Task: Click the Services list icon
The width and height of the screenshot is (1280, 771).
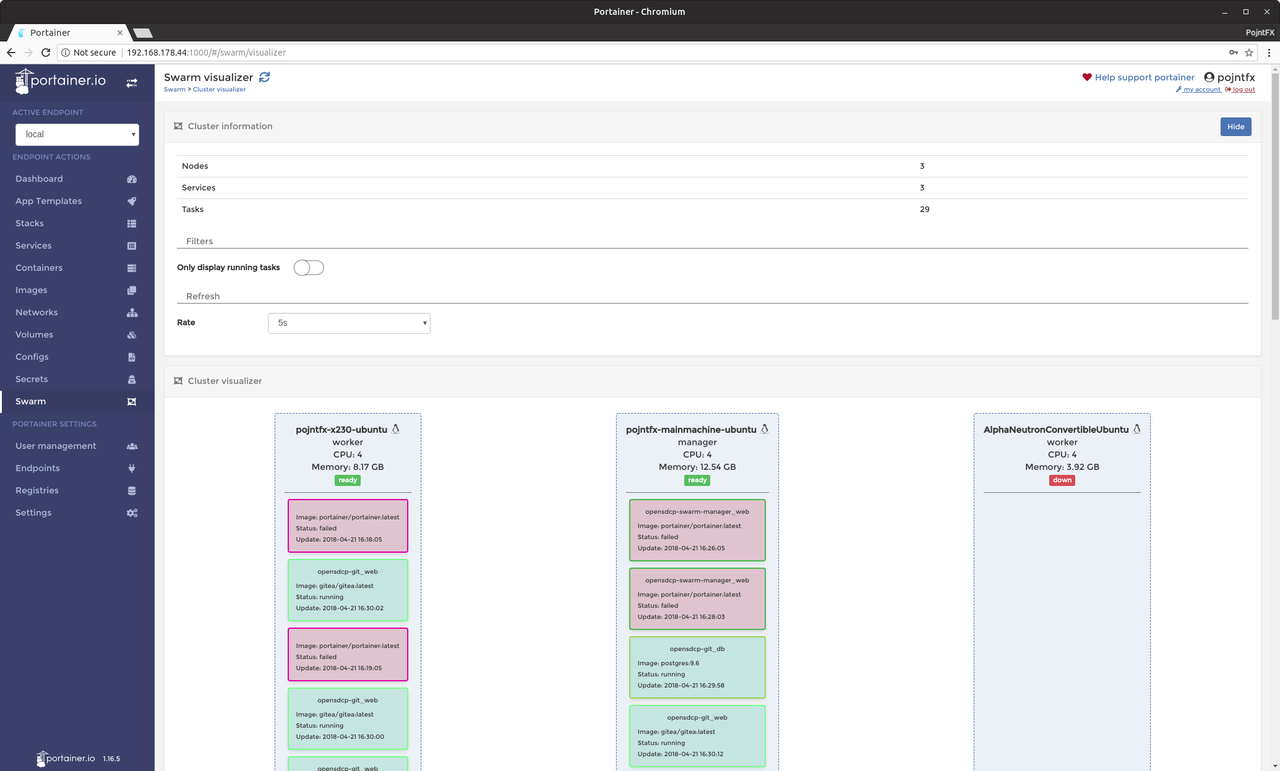Action: [131, 246]
